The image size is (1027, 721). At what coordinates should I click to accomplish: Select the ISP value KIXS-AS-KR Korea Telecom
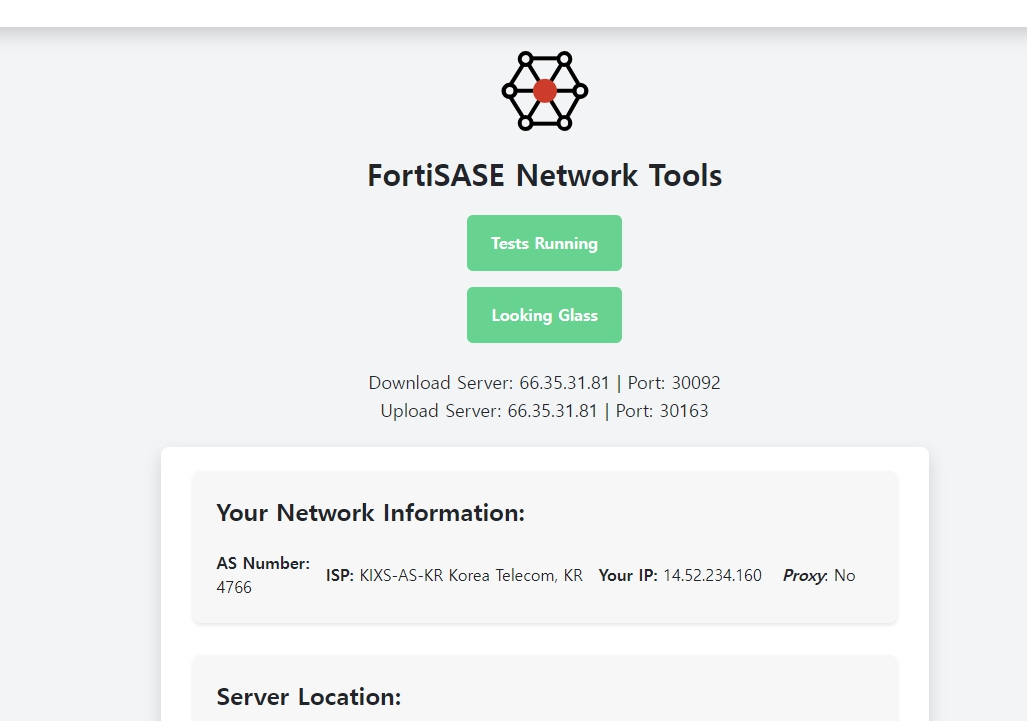[x=471, y=575]
